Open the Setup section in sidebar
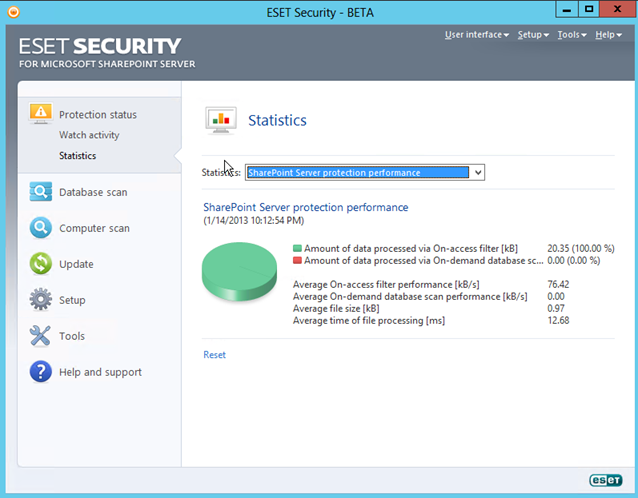 click(72, 300)
